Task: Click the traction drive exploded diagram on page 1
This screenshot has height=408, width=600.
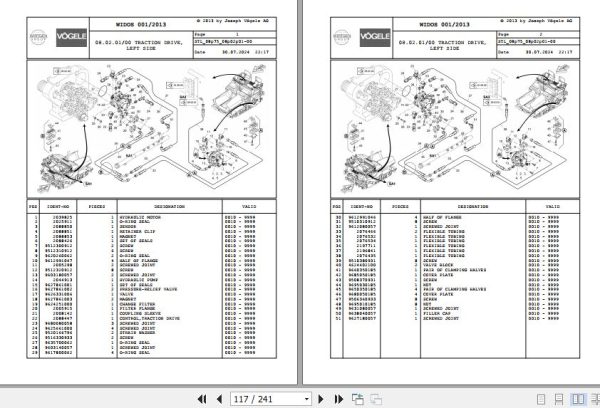Action: (x=152, y=129)
